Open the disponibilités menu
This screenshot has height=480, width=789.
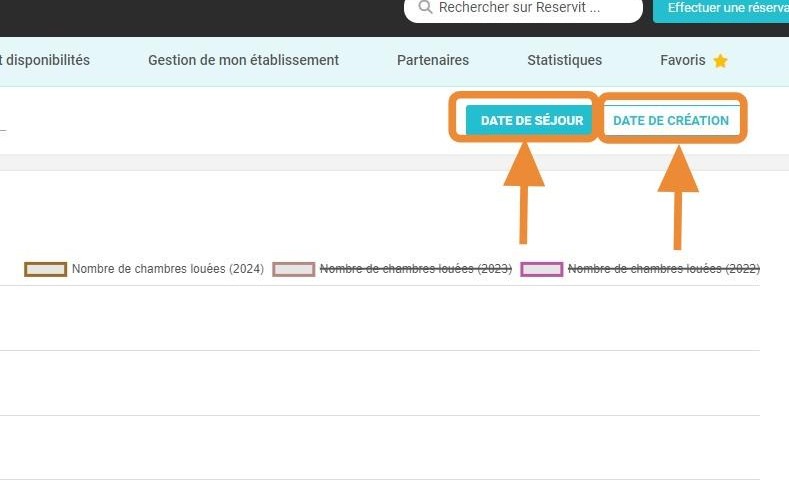pos(45,60)
